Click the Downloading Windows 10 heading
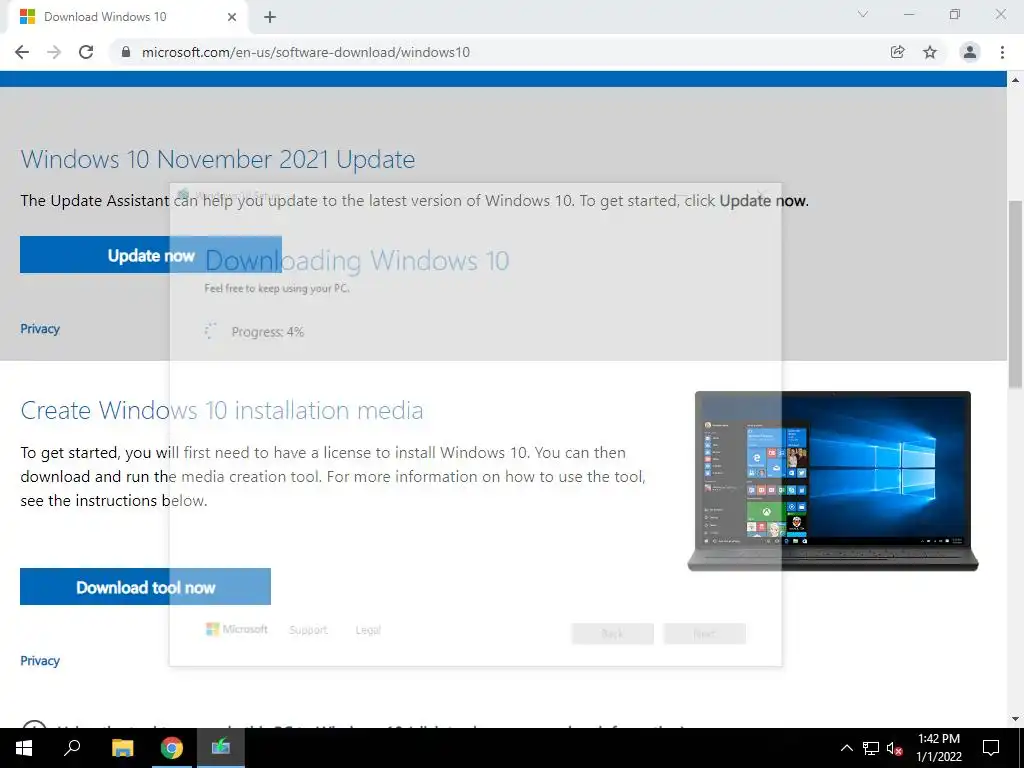The image size is (1024, 768). [x=357, y=261]
